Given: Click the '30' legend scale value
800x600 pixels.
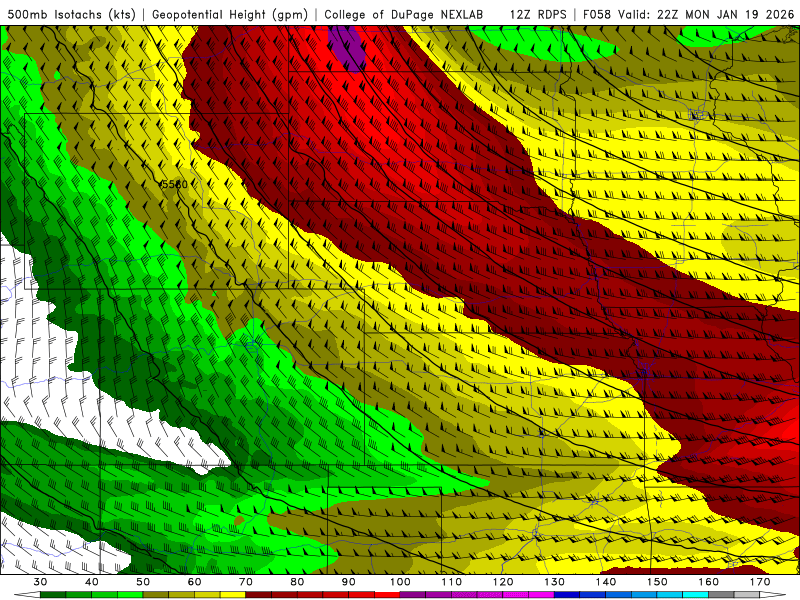Looking at the screenshot, I should 40,582.
